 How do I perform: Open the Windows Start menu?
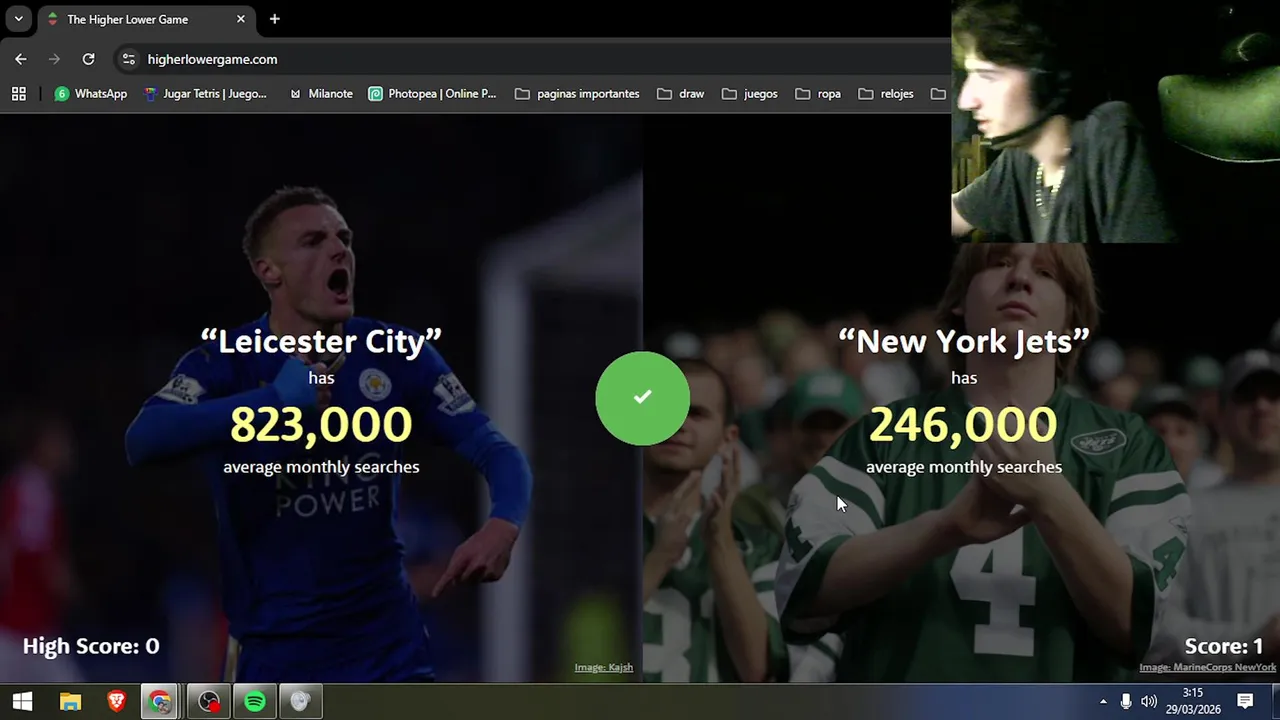[x=22, y=702]
